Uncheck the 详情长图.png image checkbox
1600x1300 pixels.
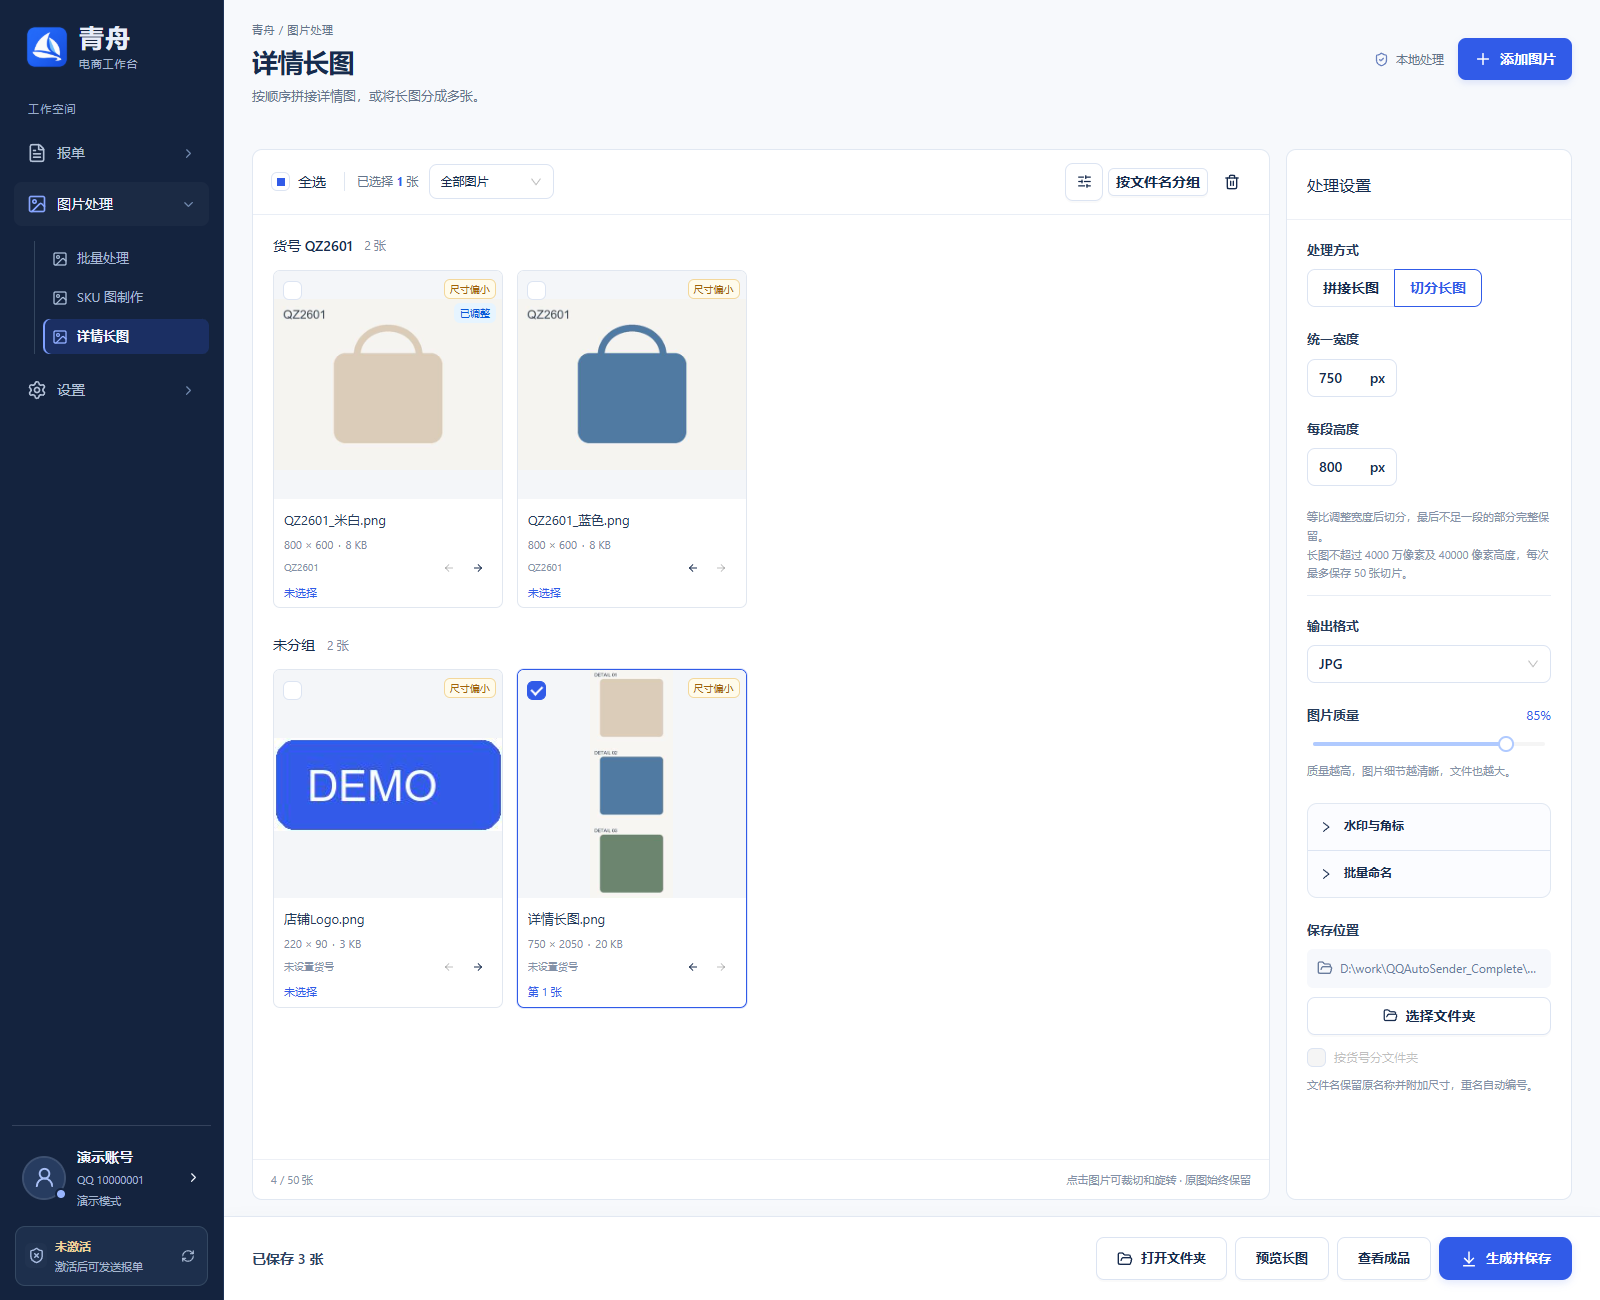point(537,690)
